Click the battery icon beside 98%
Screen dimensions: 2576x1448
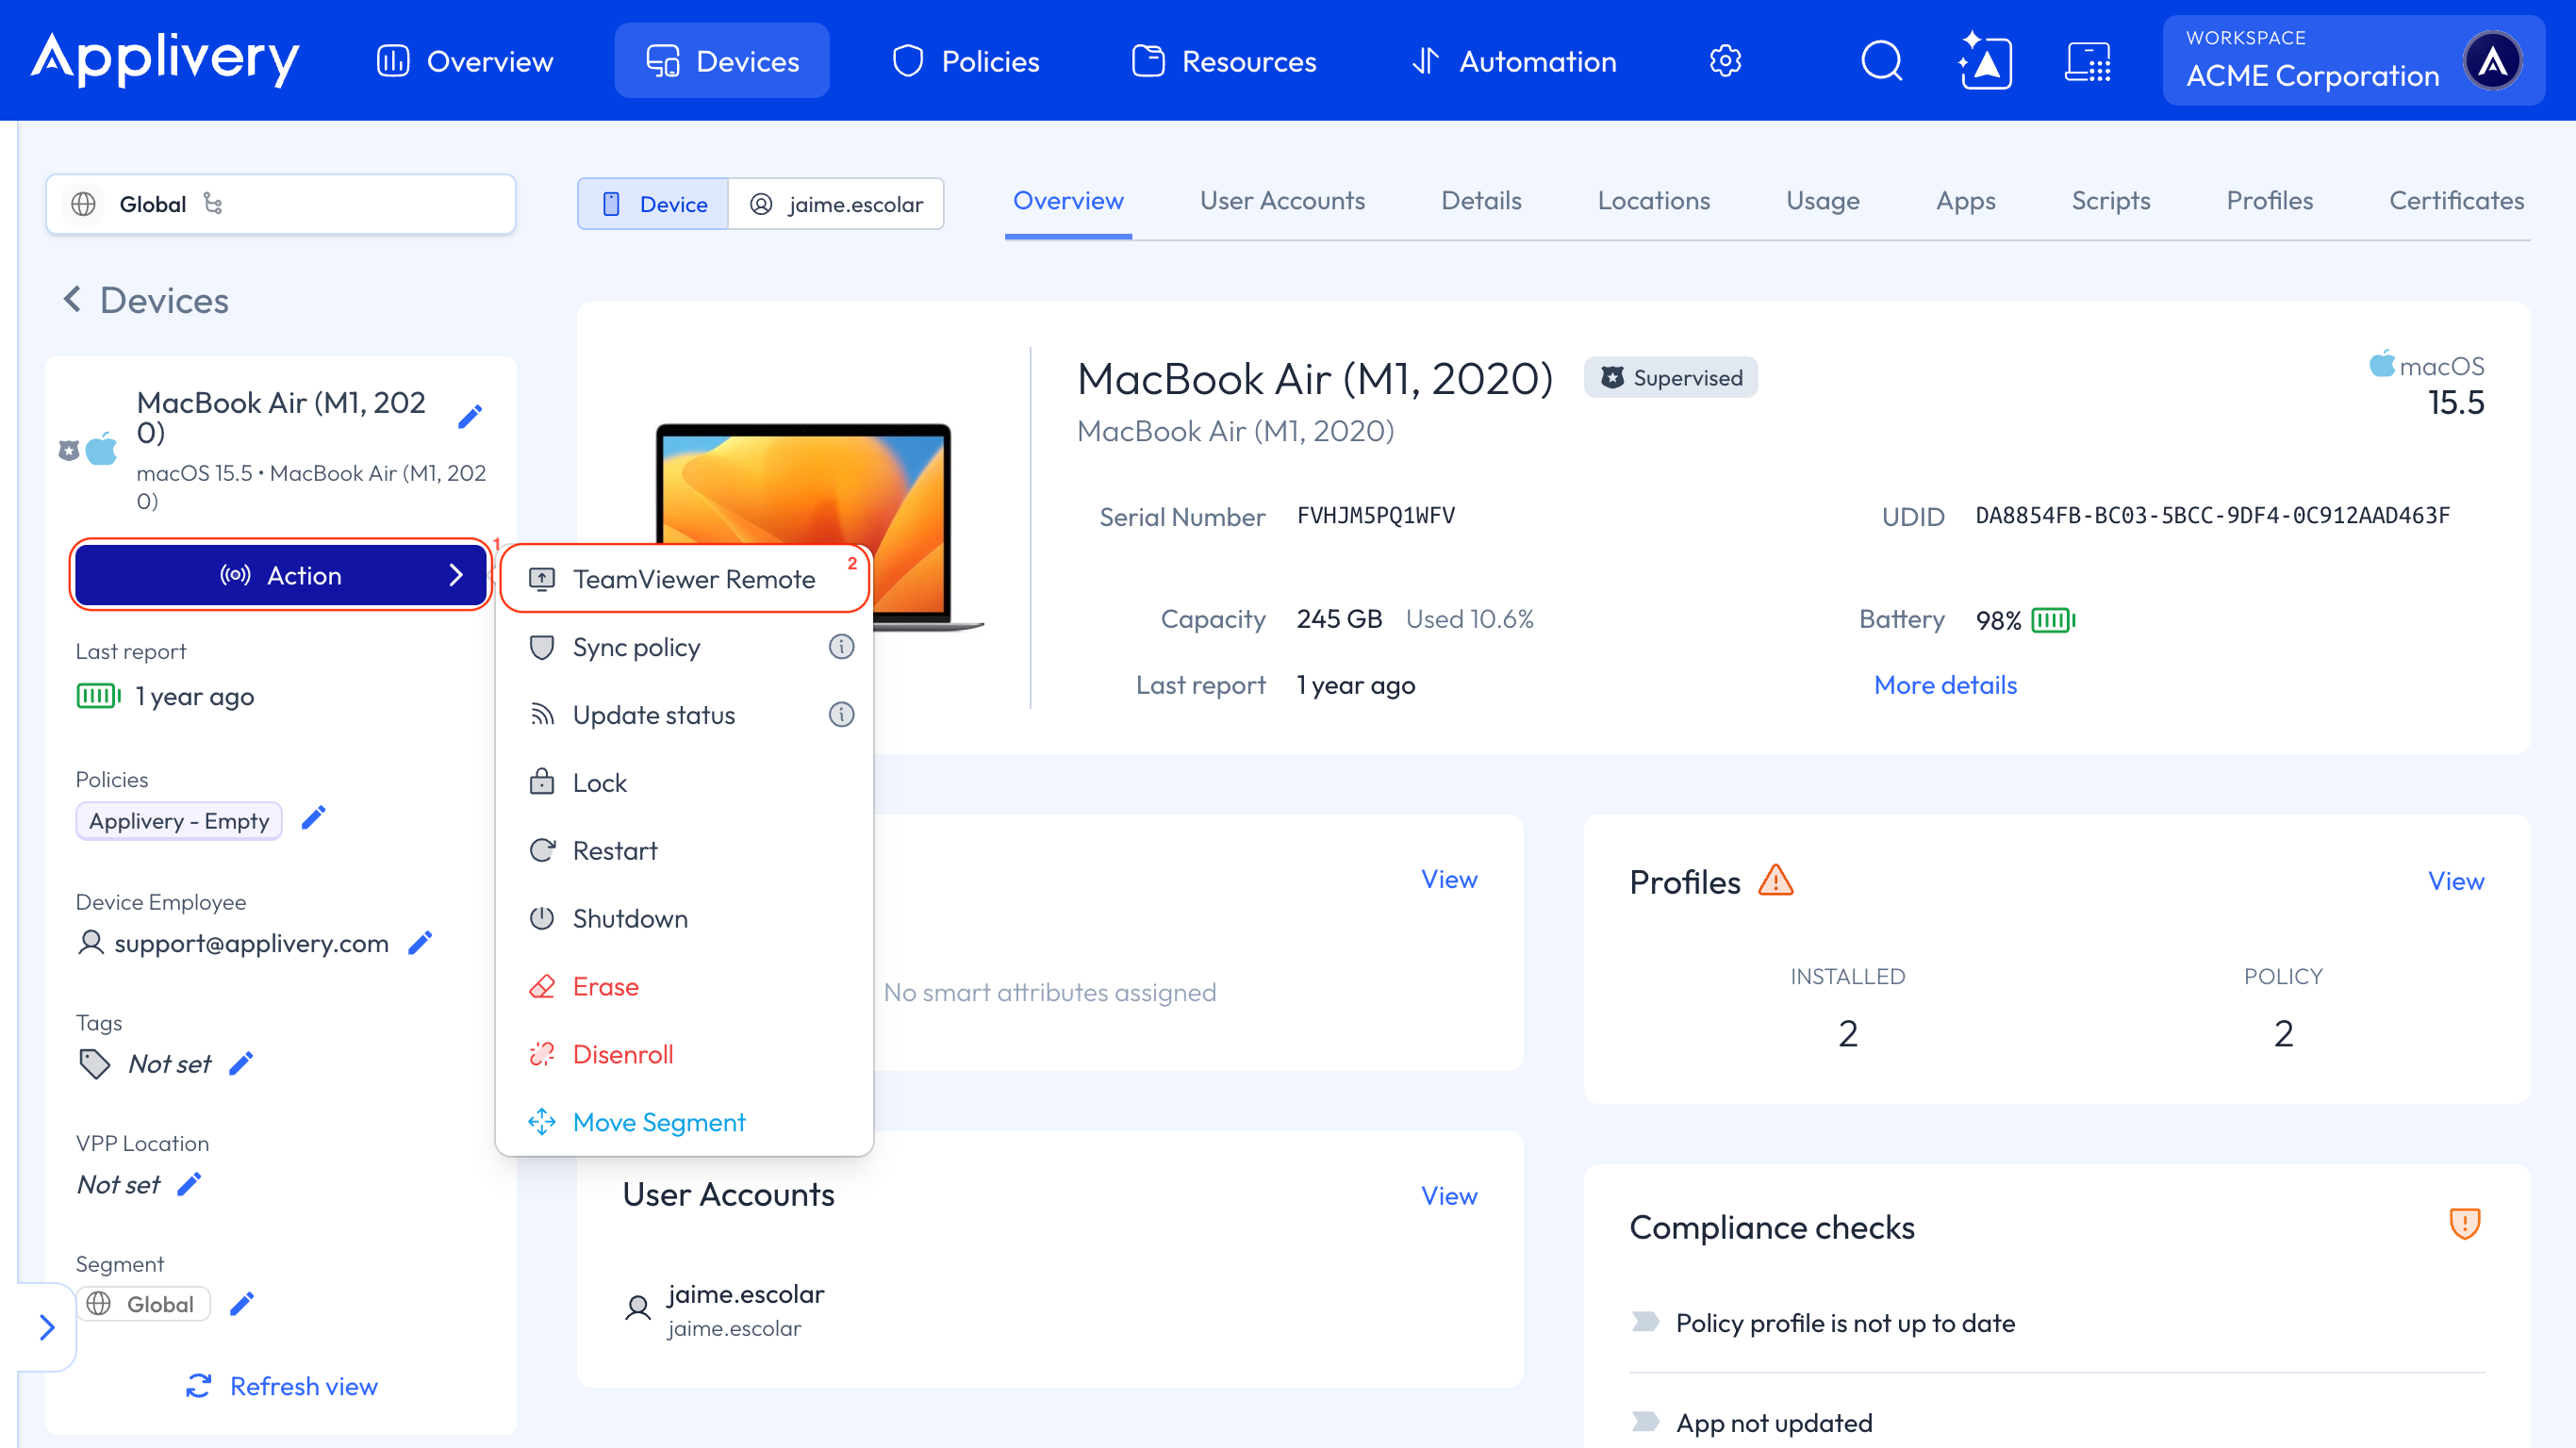pos(2053,620)
